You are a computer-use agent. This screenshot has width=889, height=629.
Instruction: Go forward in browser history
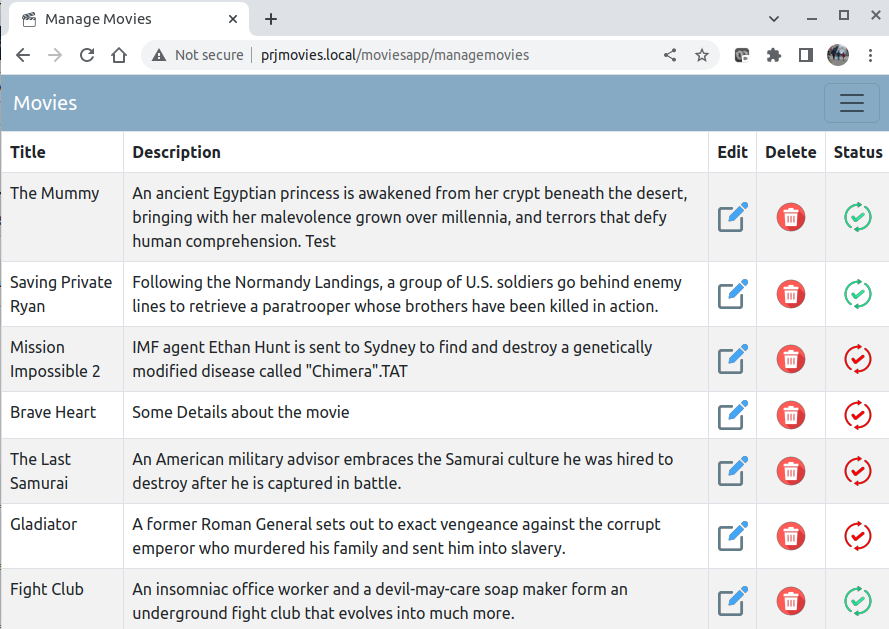point(55,55)
